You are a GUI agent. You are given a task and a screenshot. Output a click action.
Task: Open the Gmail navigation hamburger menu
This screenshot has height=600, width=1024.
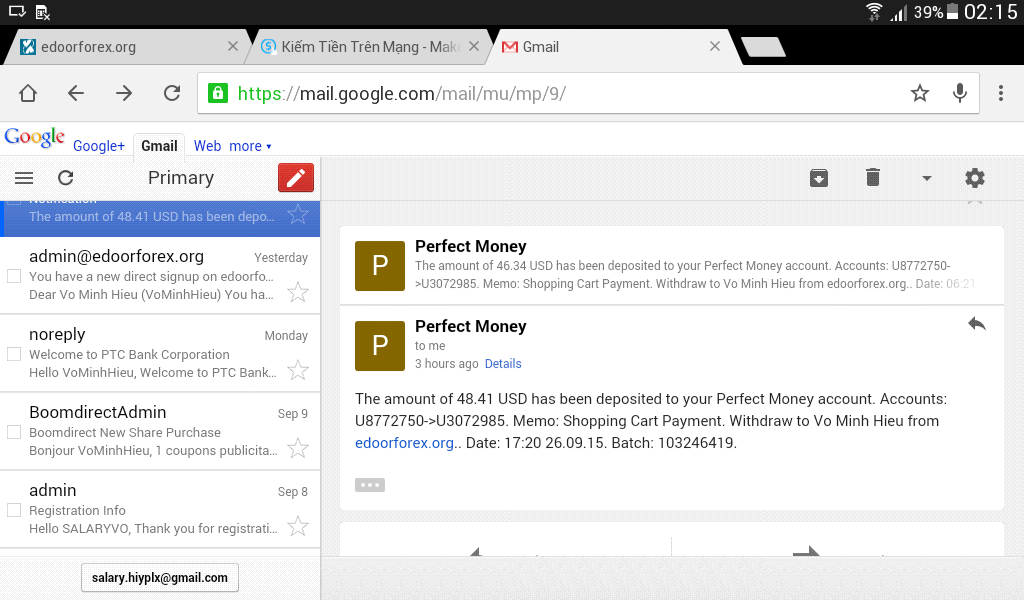(x=23, y=177)
